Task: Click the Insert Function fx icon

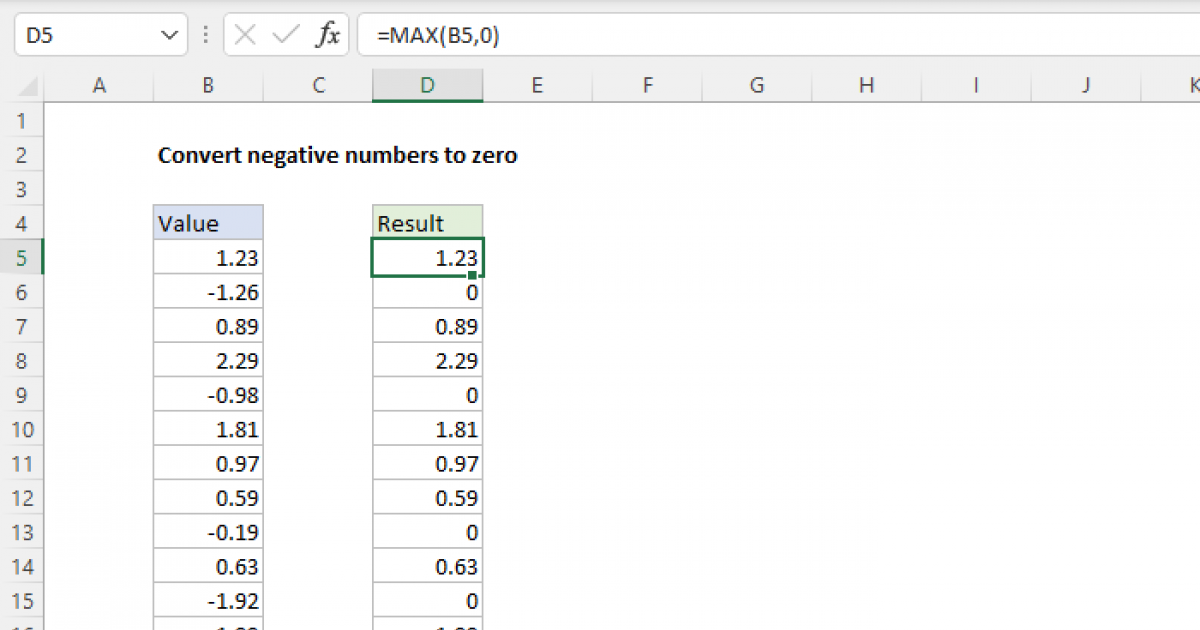Action: pyautogui.click(x=327, y=36)
